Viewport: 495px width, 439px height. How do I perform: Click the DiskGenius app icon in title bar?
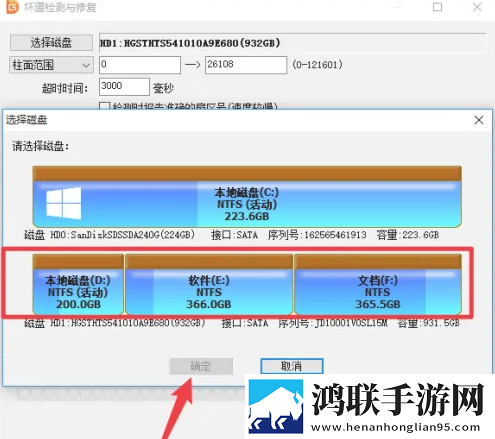pos(12,7)
